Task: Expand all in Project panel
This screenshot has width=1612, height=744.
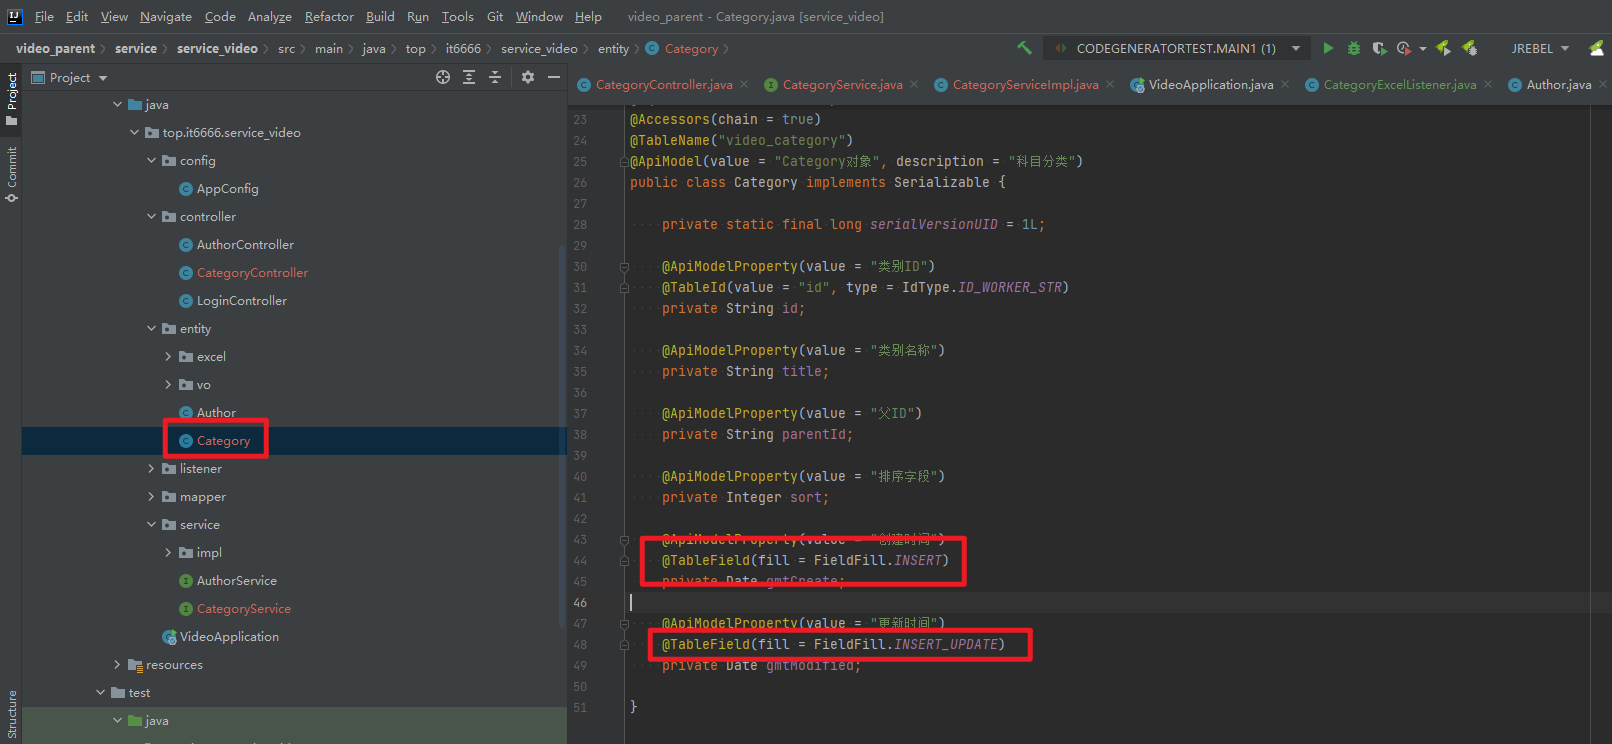Action: coord(469,77)
